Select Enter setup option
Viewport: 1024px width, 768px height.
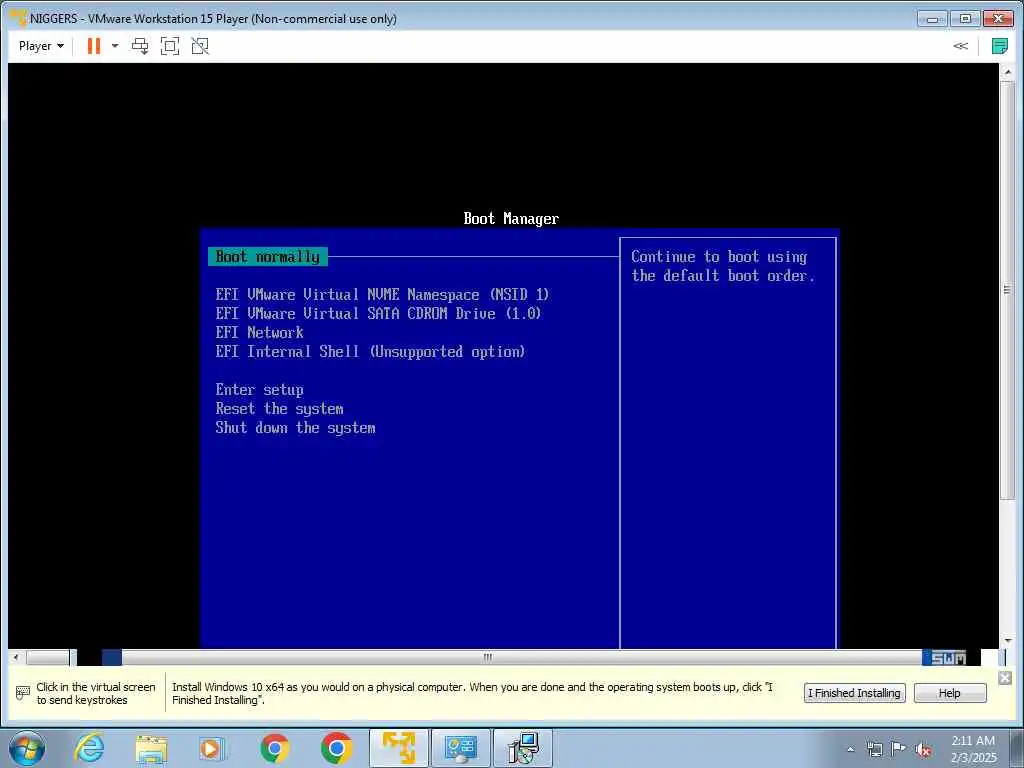[x=259, y=390]
